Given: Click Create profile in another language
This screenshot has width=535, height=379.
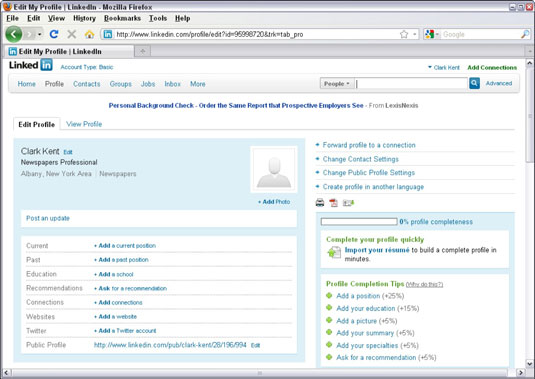Looking at the screenshot, I should [373, 187].
